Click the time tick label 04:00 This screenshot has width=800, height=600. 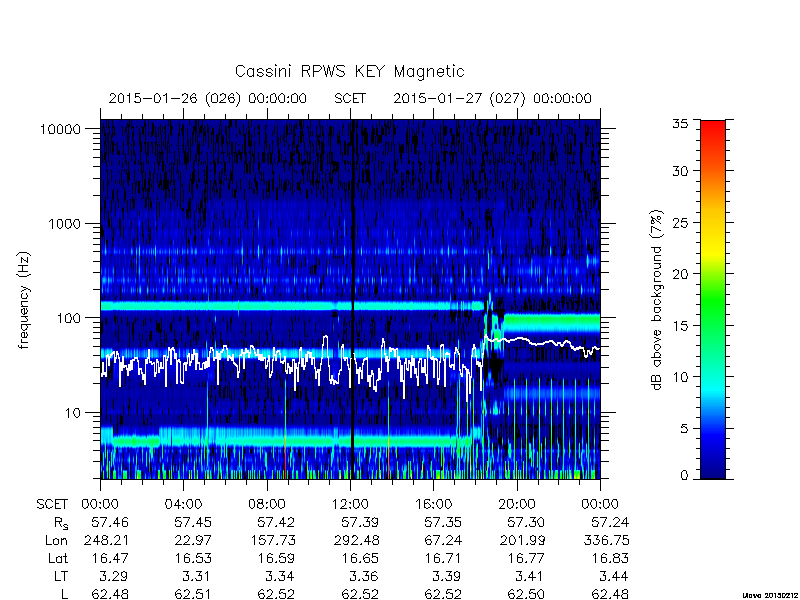coord(183,505)
